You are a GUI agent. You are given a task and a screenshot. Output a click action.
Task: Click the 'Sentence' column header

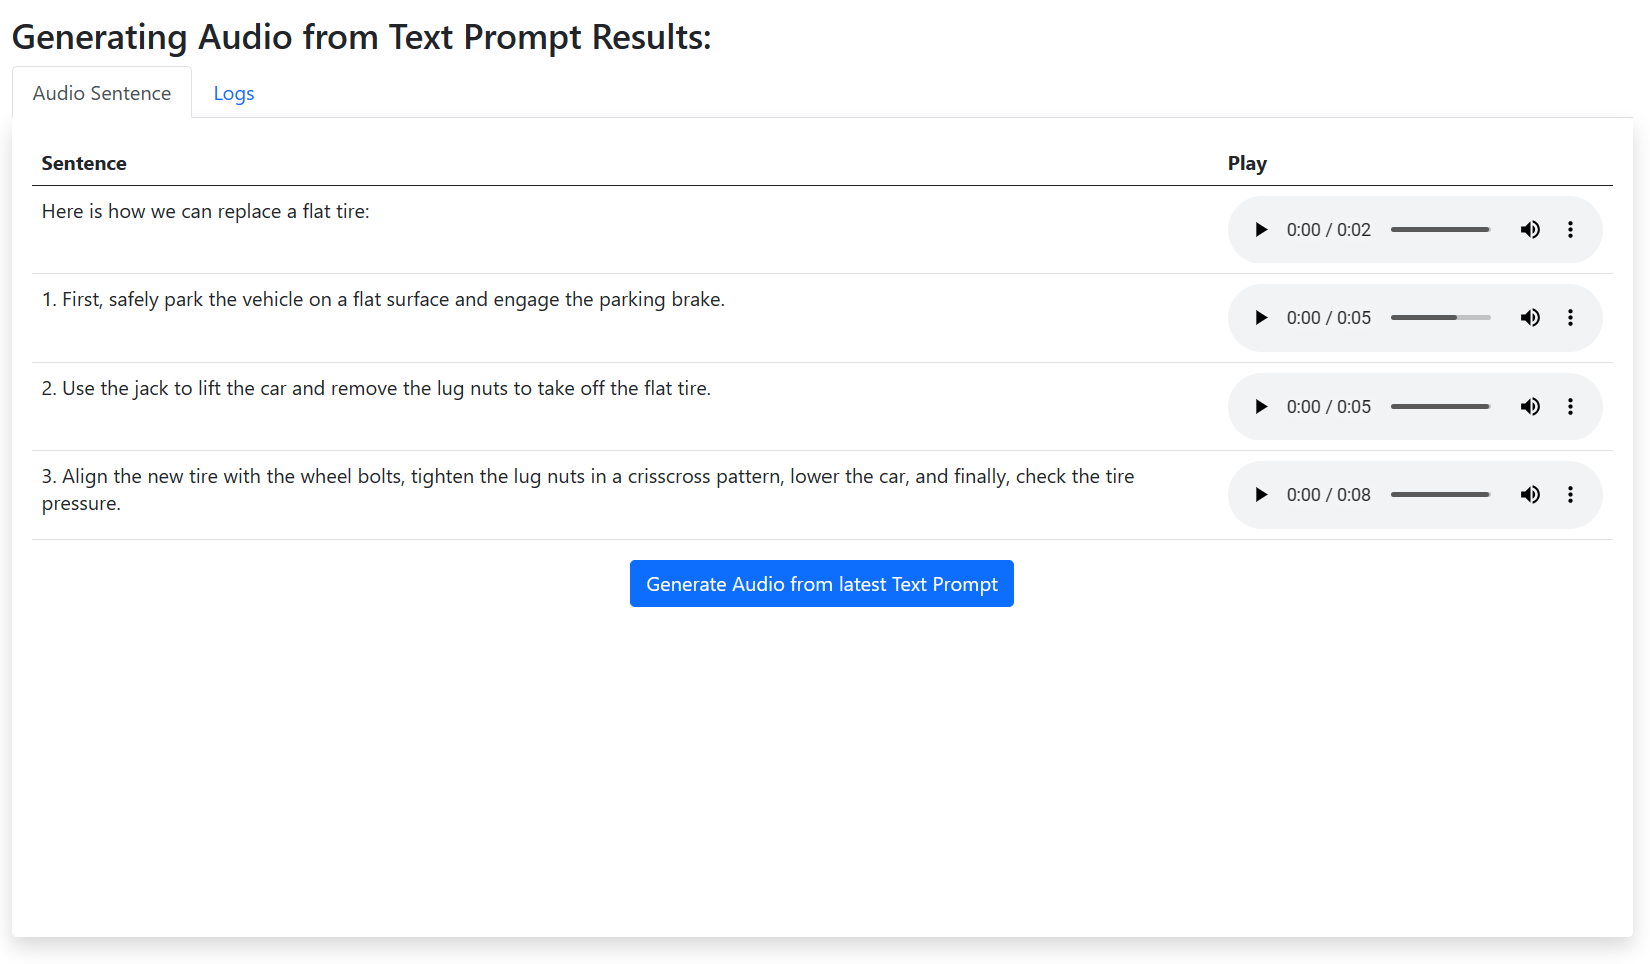pos(84,163)
